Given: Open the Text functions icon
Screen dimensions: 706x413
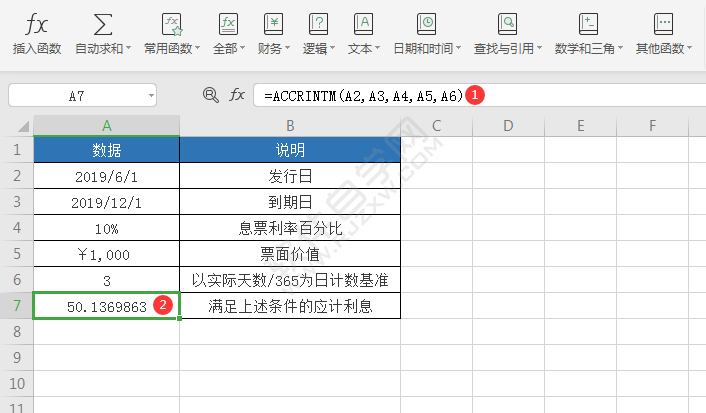Looking at the screenshot, I should pyautogui.click(x=363, y=24).
